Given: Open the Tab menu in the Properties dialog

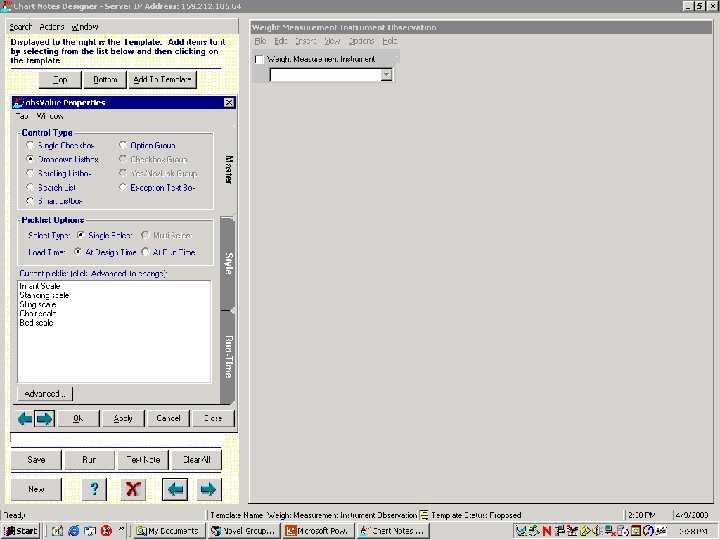Looking at the screenshot, I should click(22, 116).
